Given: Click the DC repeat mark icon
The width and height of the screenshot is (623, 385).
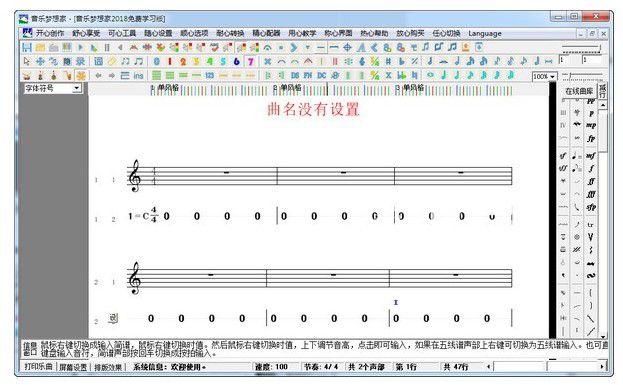Looking at the screenshot, I should pyautogui.click(x=321, y=75).
